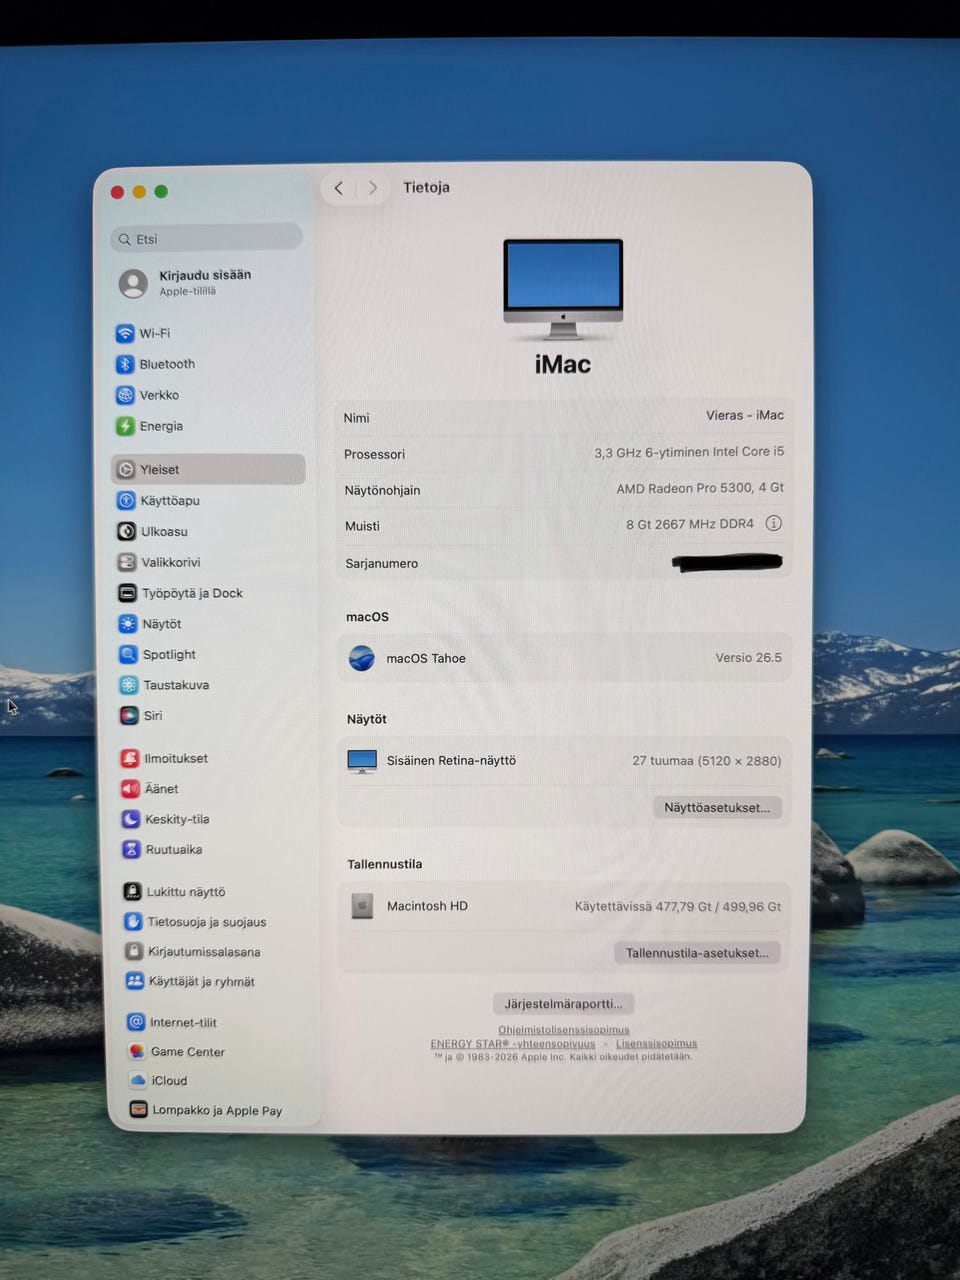Click the Etsi search field
Image resolution: width=960 pixels, height=1280 pixels.
tap(206, 239)
